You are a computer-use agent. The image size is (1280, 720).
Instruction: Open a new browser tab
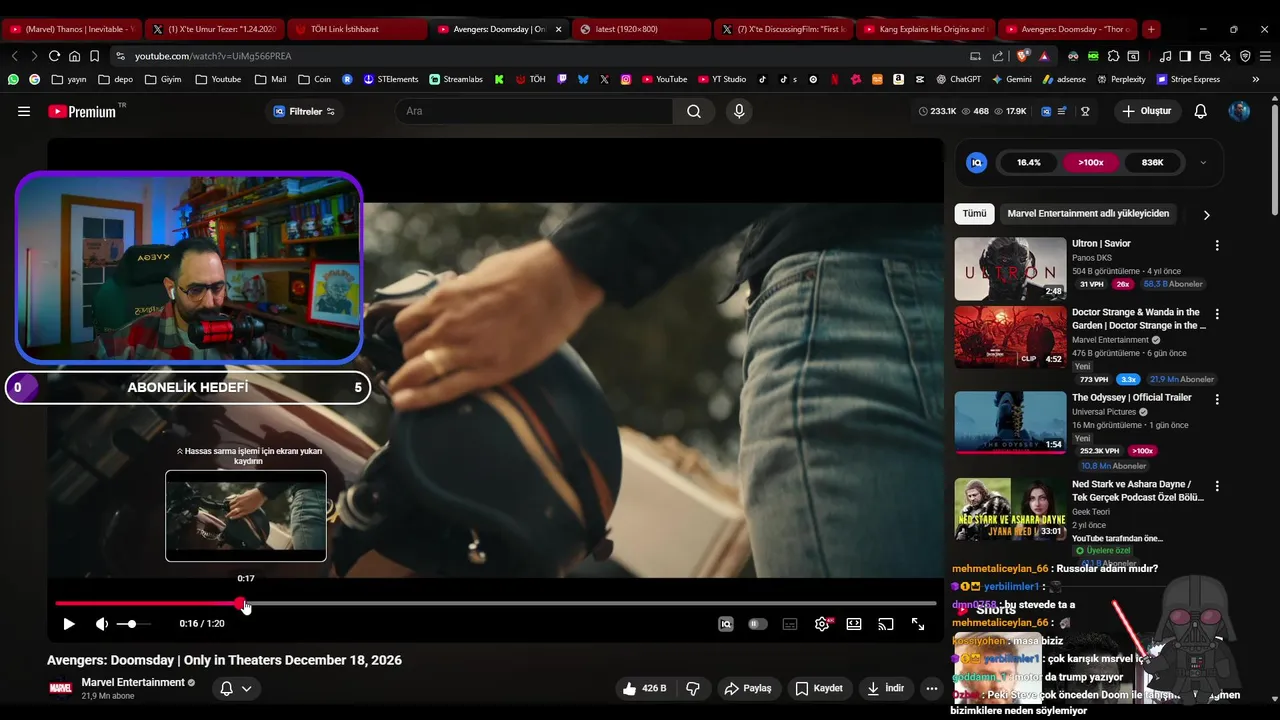(x=1151, y=29)
